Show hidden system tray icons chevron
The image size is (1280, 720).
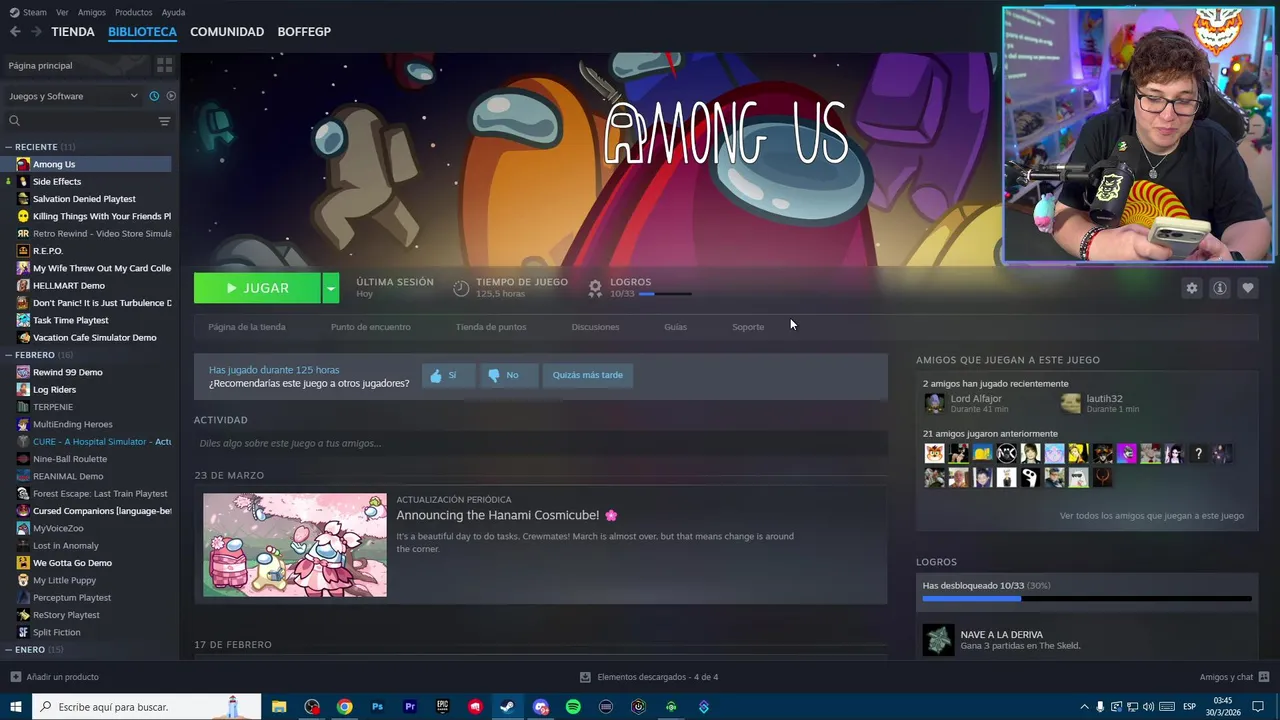pyautogui.click(x=1084, y=707)
